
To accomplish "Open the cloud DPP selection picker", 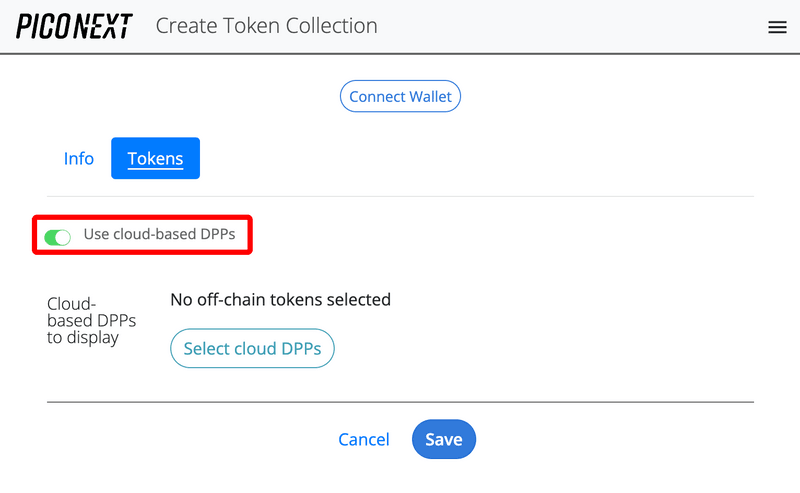I will [252, 349].
